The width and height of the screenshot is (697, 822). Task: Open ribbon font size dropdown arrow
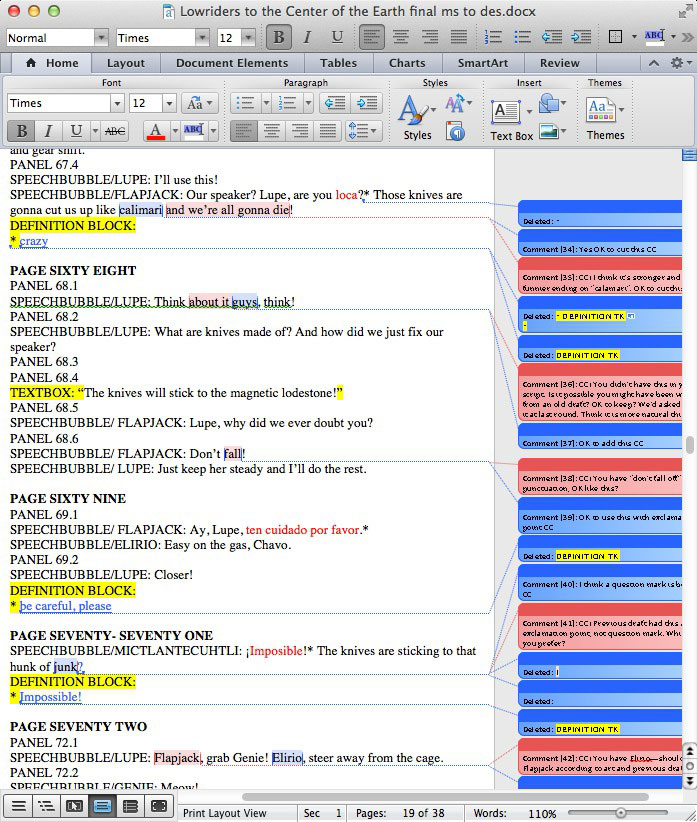pyautogui.click(x=169, y=103)
